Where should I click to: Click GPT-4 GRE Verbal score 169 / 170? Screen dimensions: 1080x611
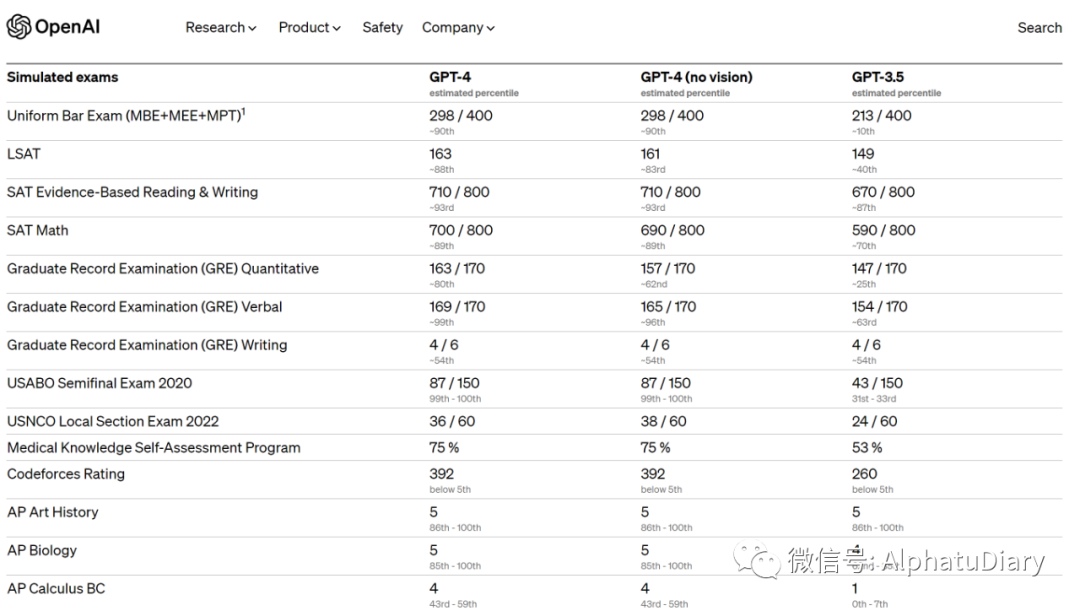tap(457, 307)
